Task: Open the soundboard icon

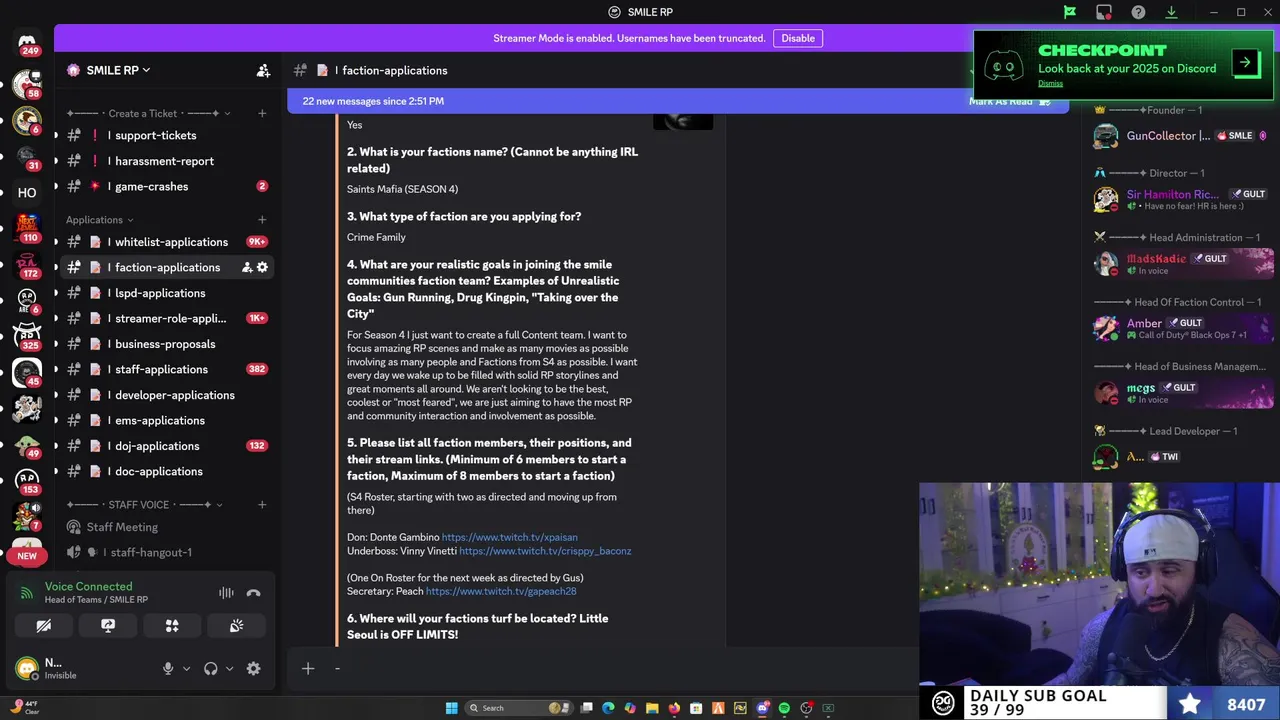Action: coord(236,626)
